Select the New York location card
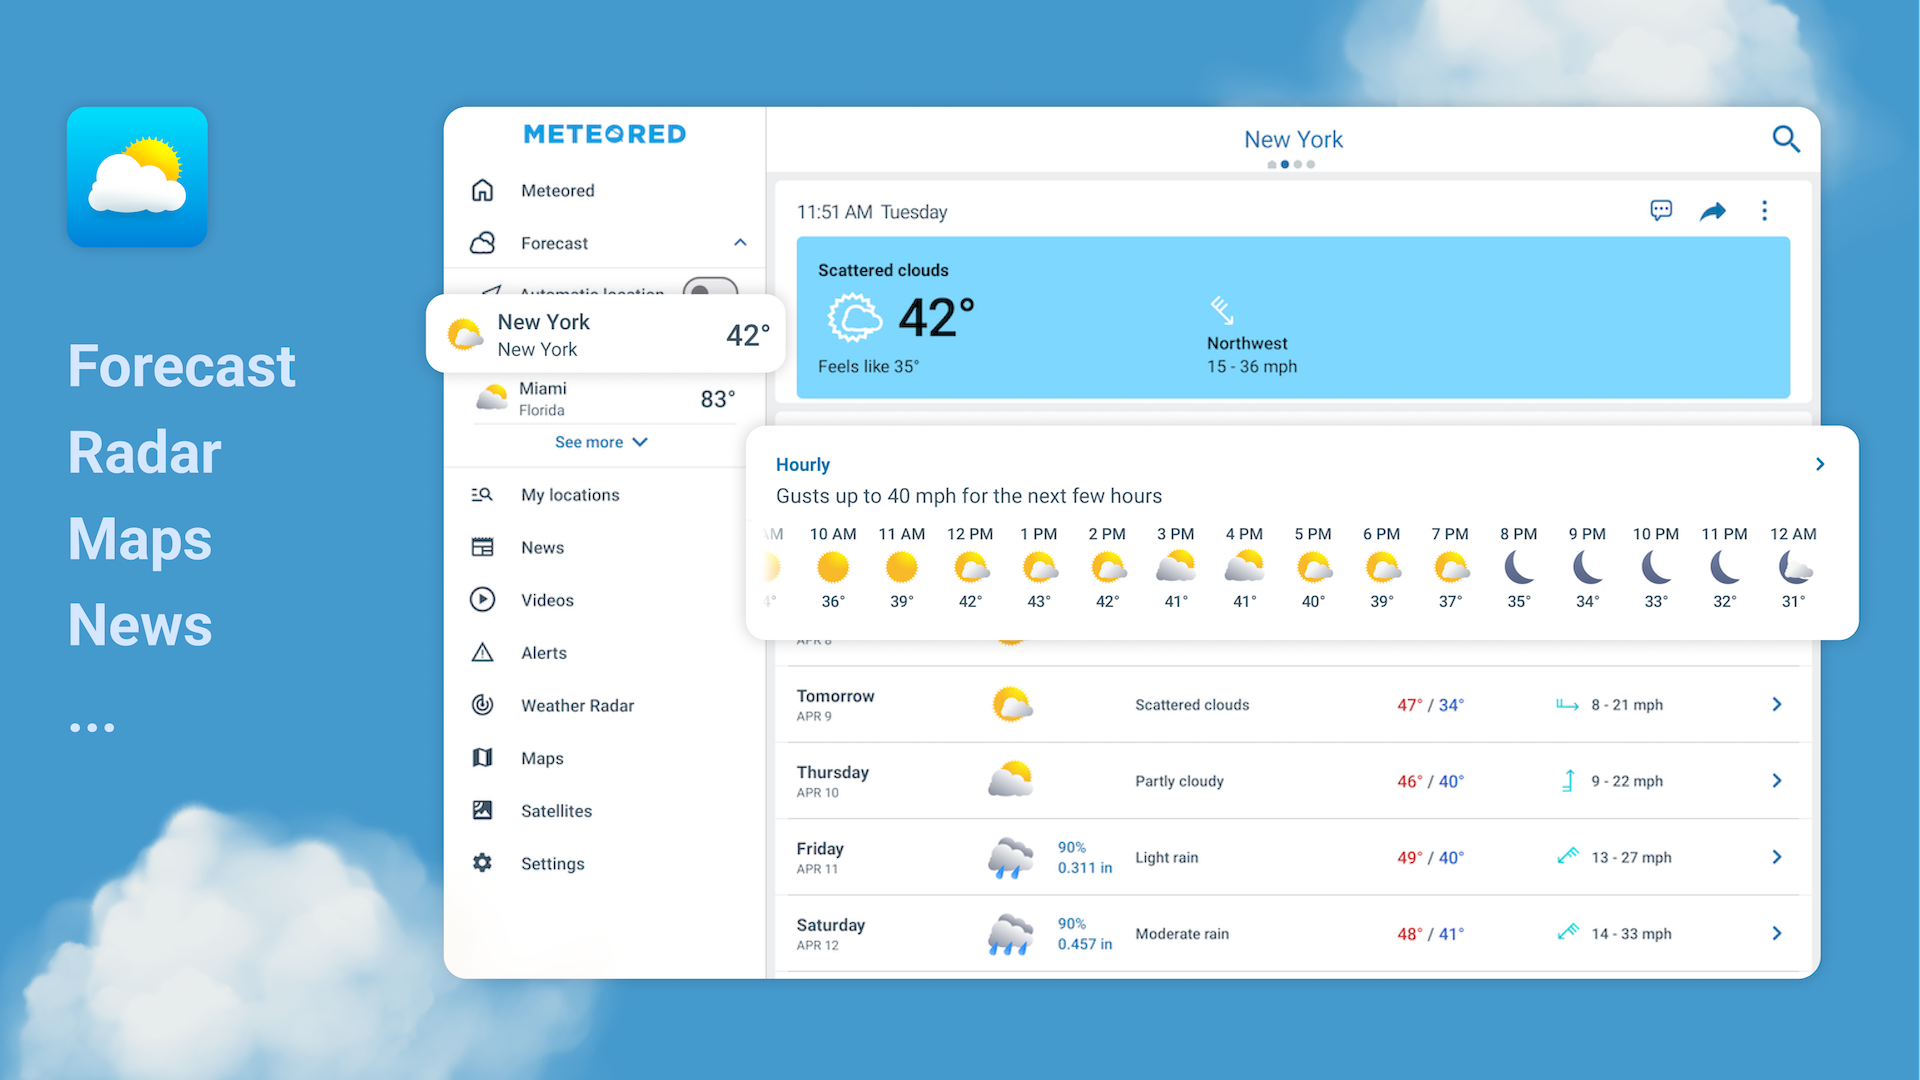The image size is (1920, 1080). tap(606, 334)
